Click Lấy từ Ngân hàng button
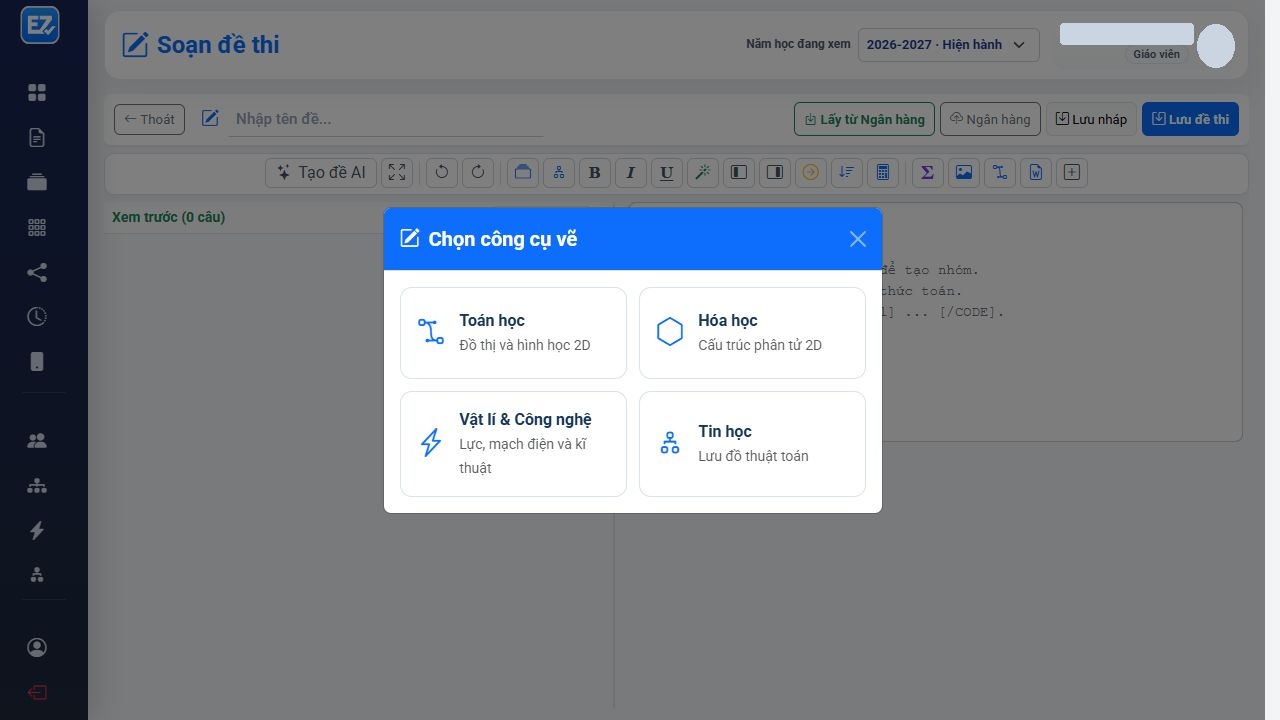The image size is (1280, 720). pos(865,119)
